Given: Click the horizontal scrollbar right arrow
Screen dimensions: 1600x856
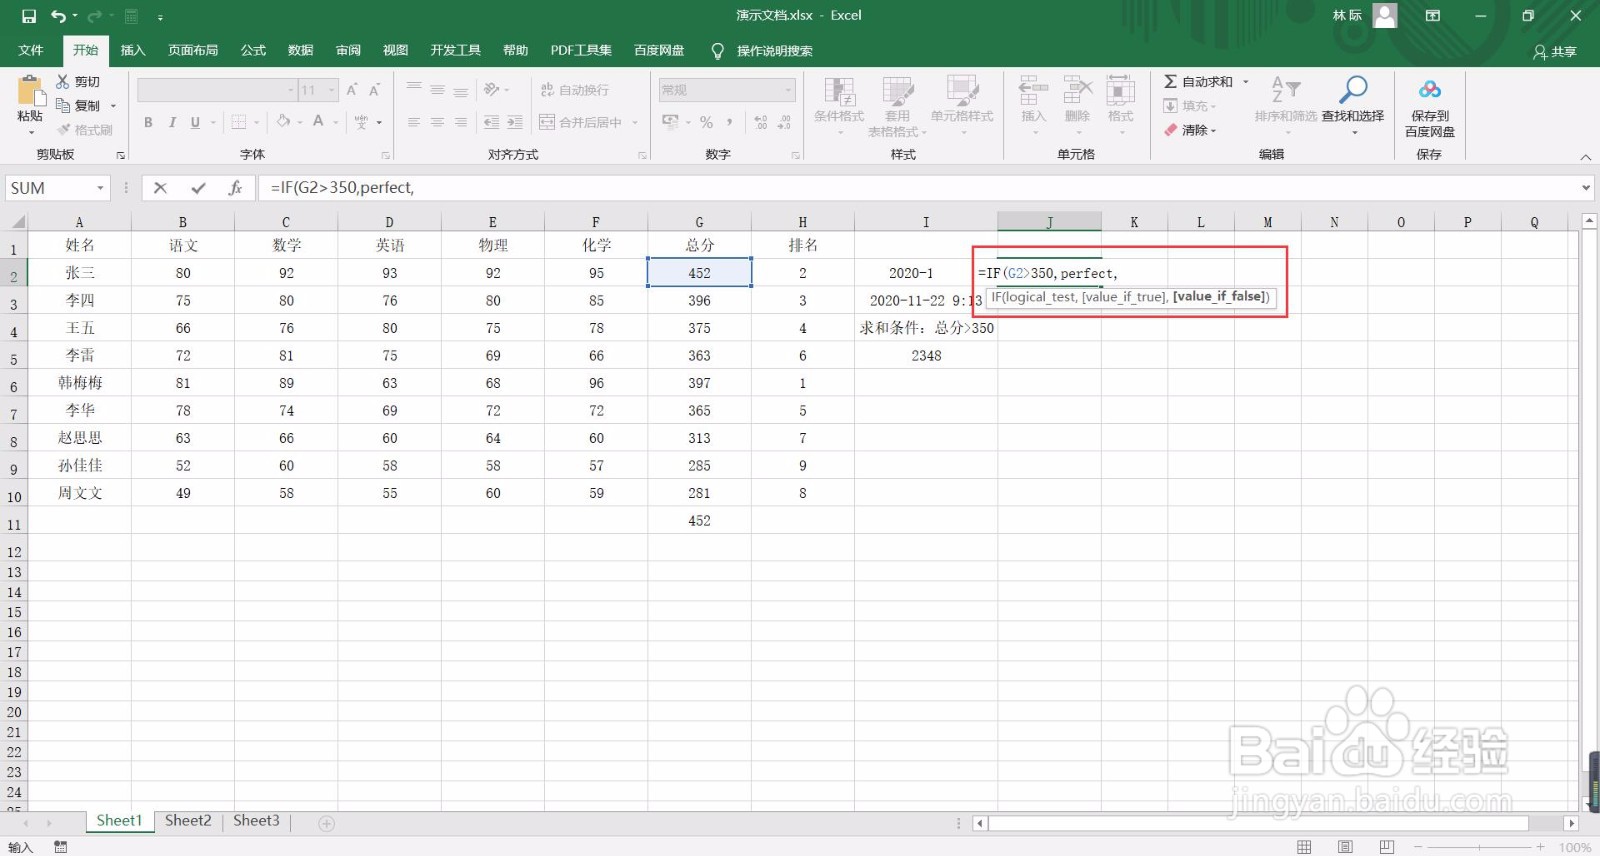Looking at the screenshot, I should click(x=1571, y=823).
